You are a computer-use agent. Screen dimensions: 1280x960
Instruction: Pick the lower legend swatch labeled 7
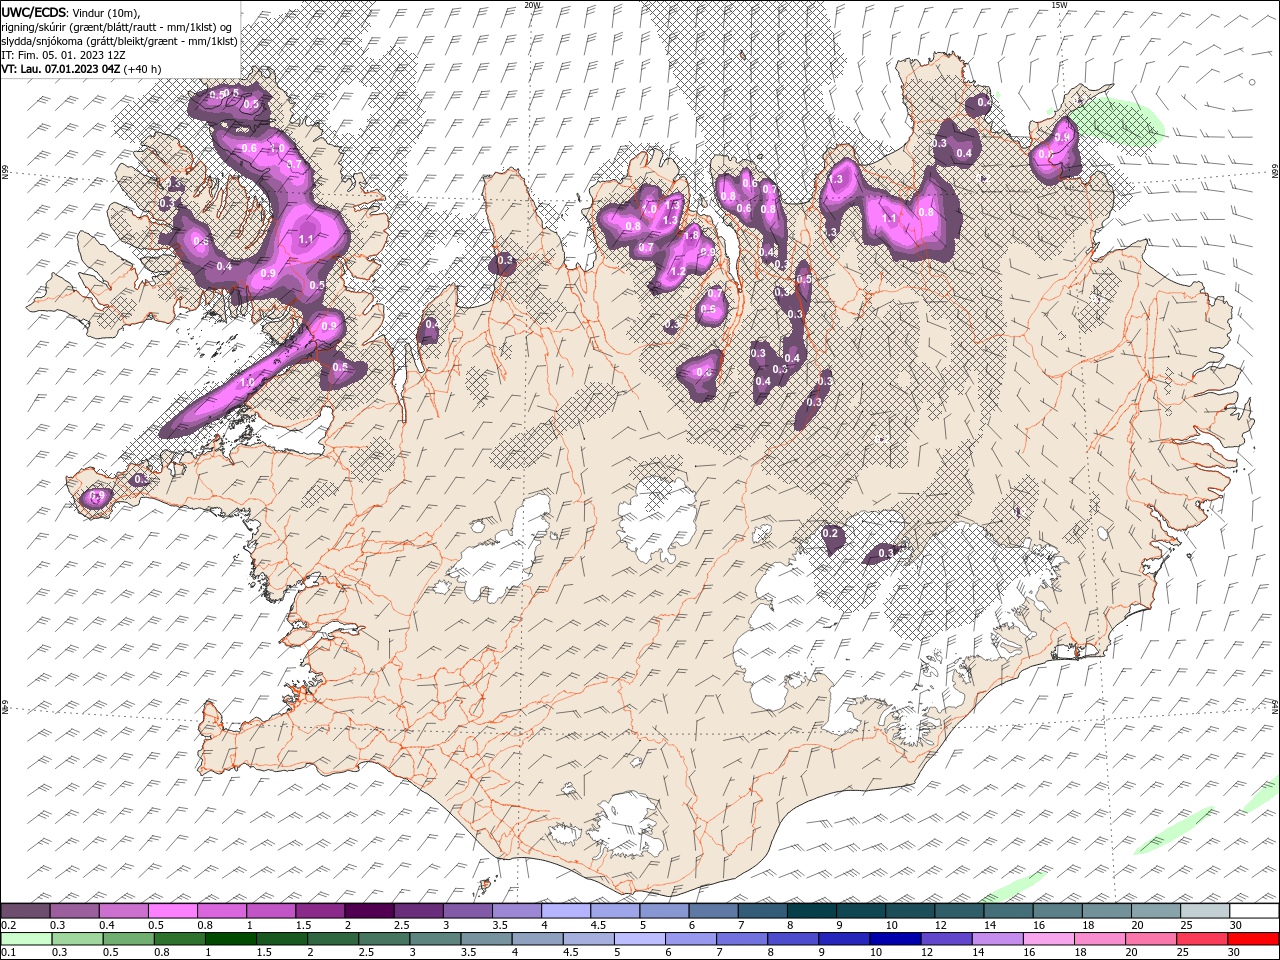coord(741,939)
